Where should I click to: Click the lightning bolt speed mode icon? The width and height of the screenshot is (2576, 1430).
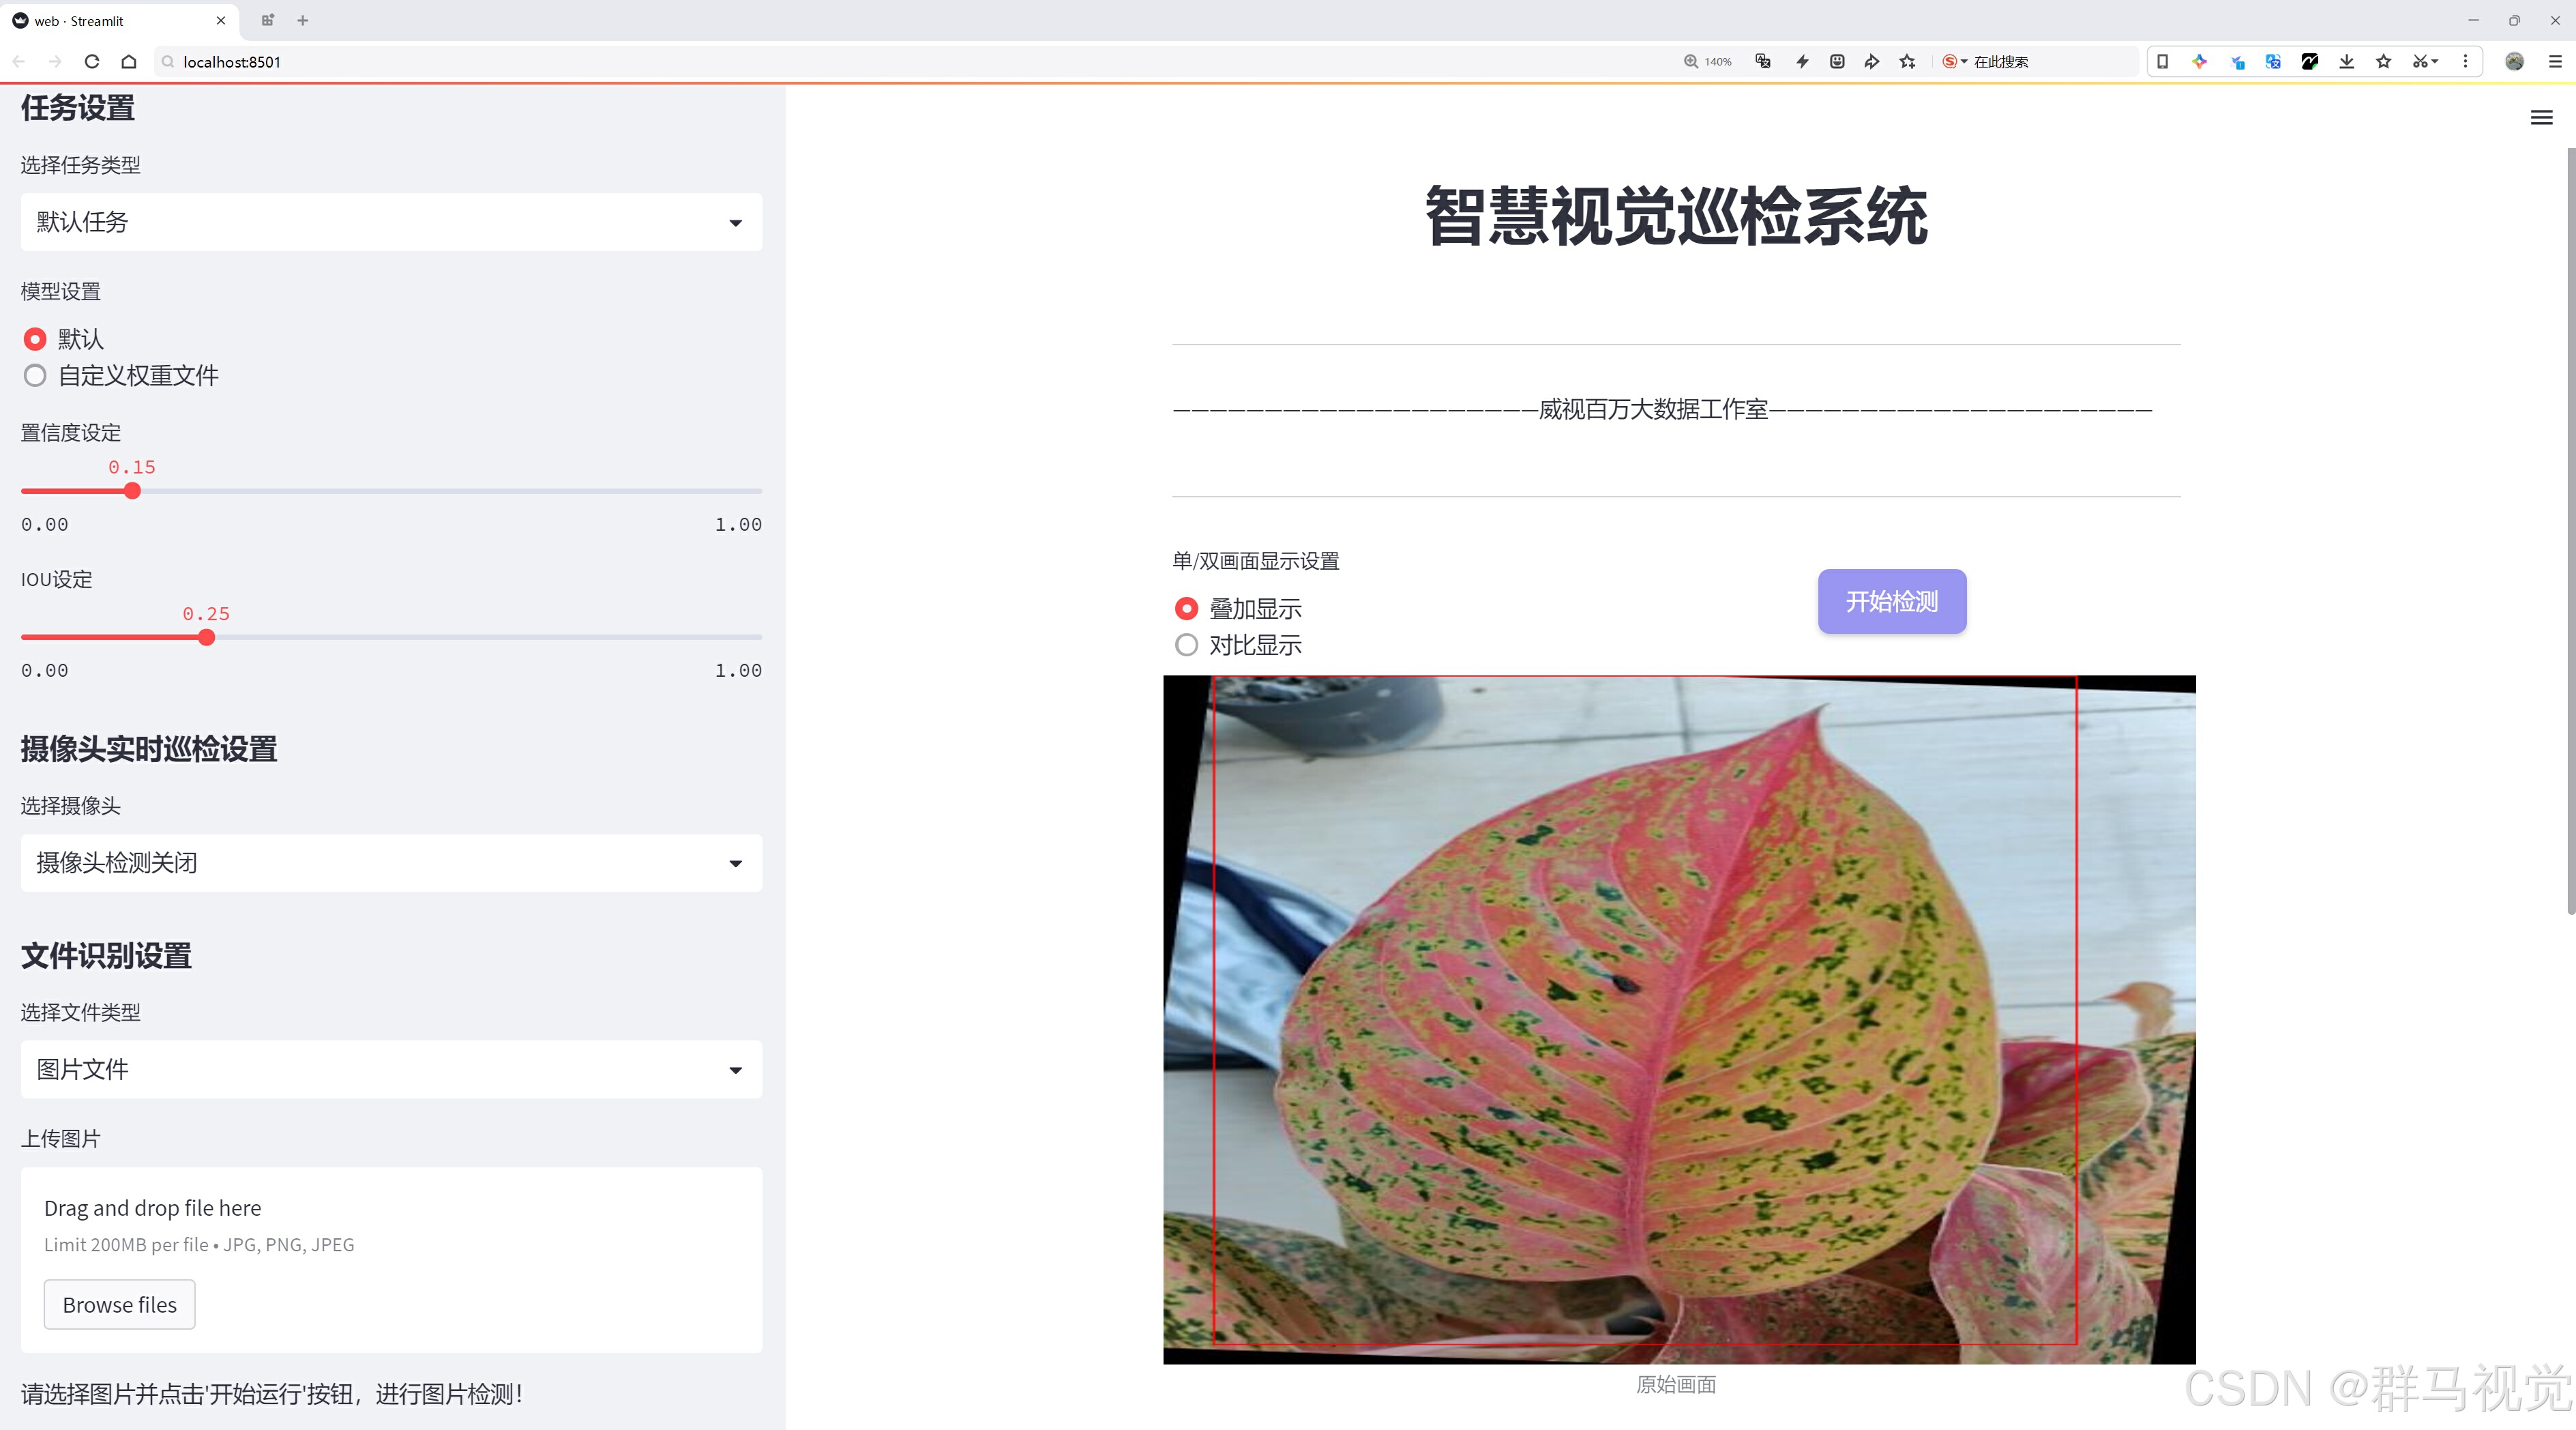coord(1802,62)
